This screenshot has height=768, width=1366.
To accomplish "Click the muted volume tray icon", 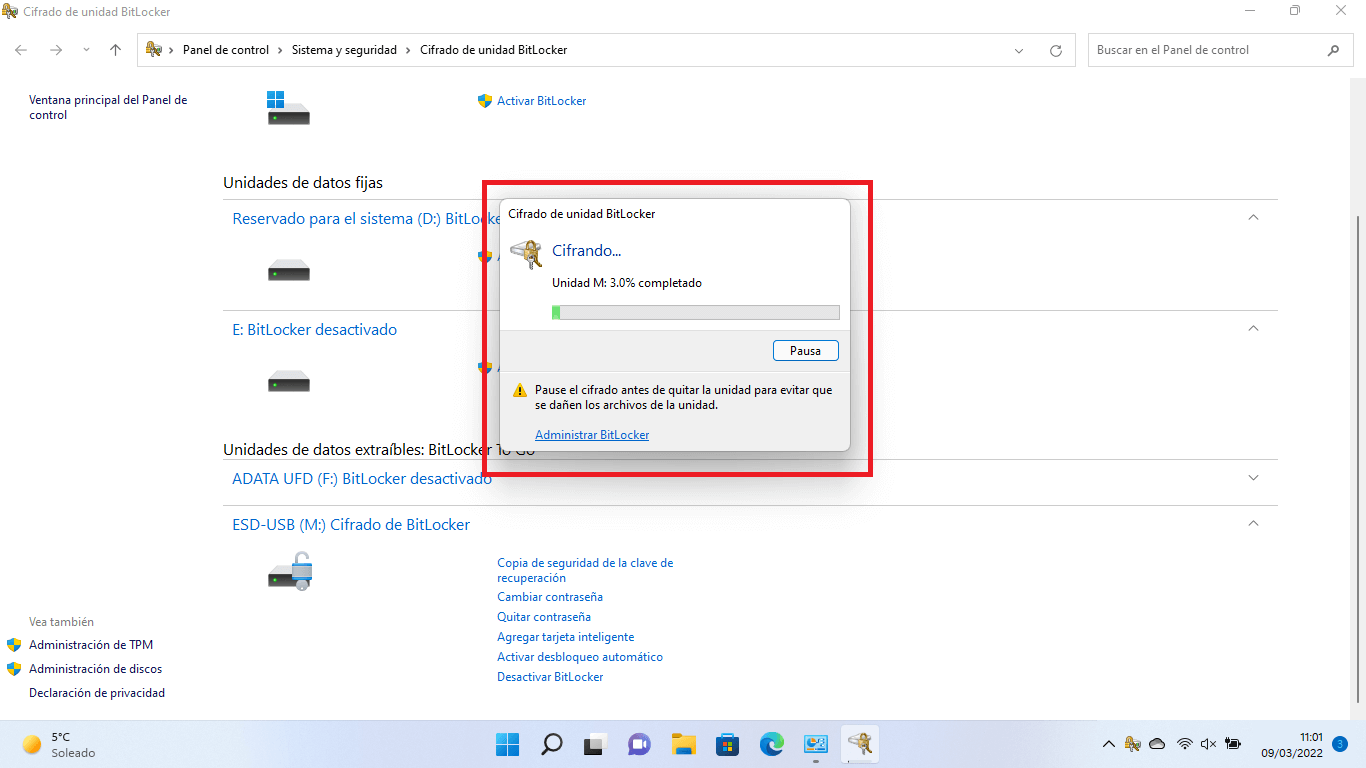I will pos(1208,744).
